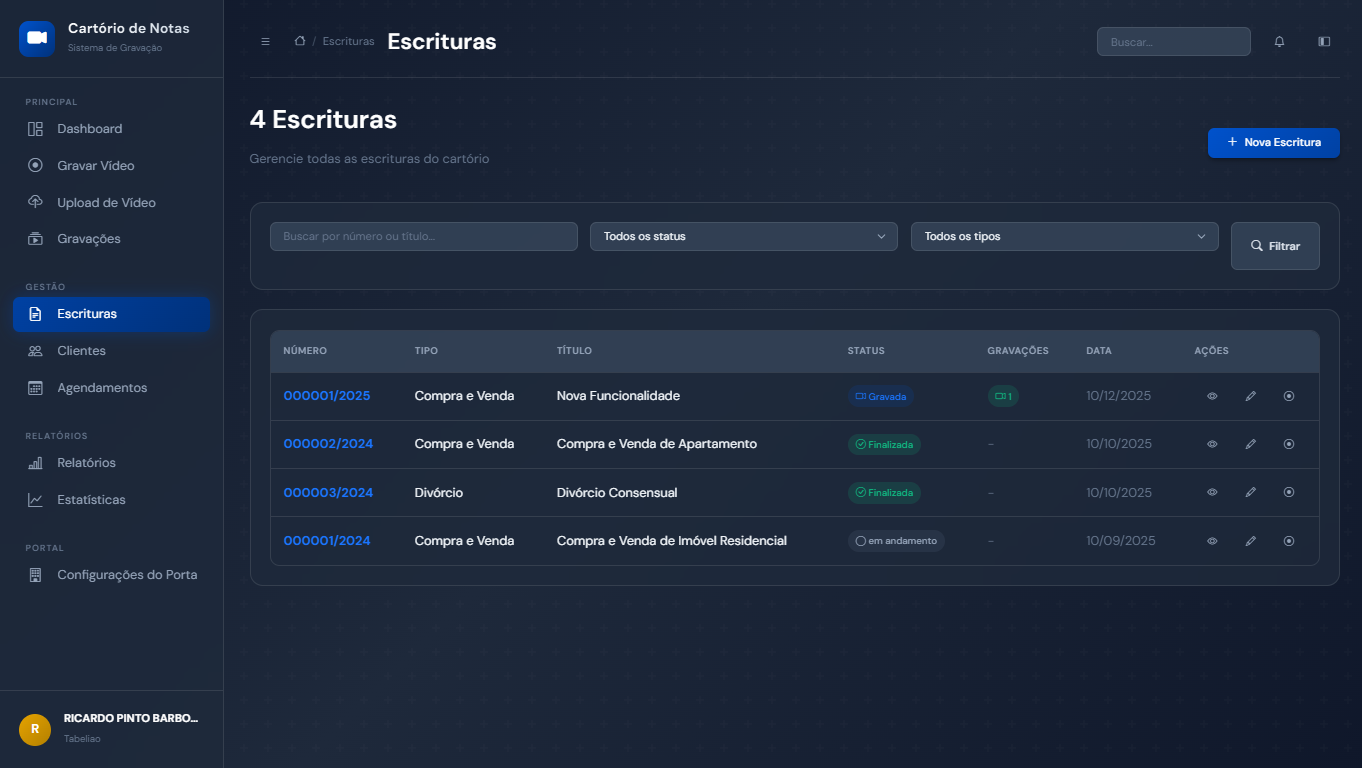The height and width of the screenshot is (768, 1362).
Task: Open Dashboard in the sidebar
Action: [x=111, y=129]
